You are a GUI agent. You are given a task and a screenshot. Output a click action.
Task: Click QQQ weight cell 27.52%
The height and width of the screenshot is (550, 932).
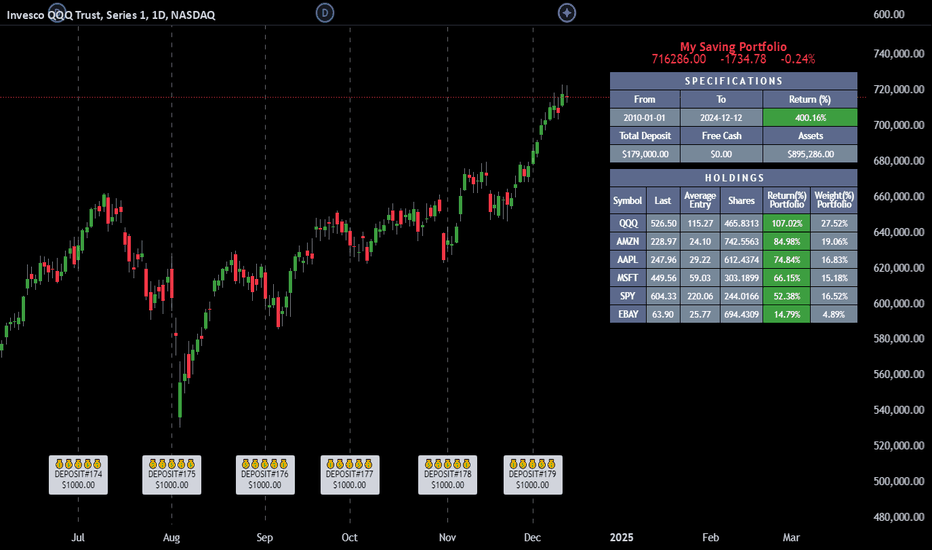coord(834,224)
